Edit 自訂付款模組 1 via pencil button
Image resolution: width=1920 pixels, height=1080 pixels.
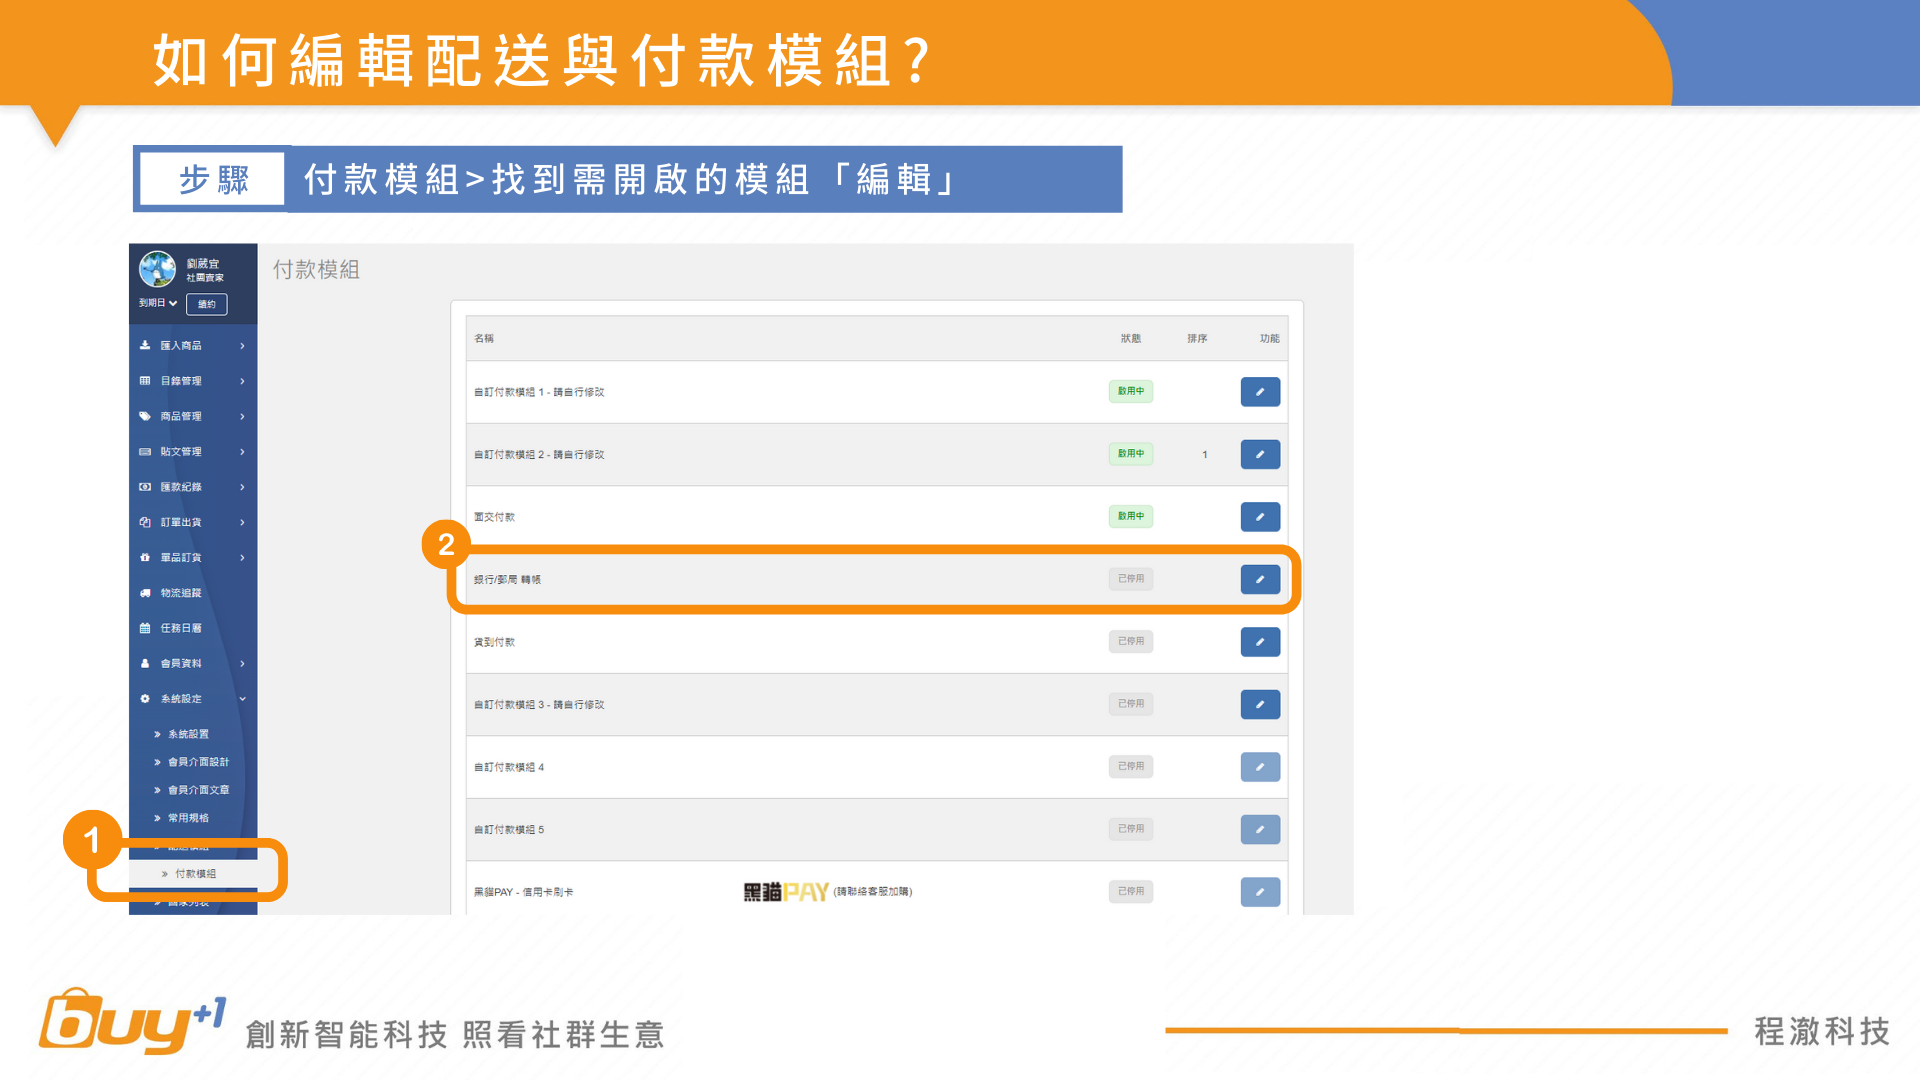coord(1260,392)
